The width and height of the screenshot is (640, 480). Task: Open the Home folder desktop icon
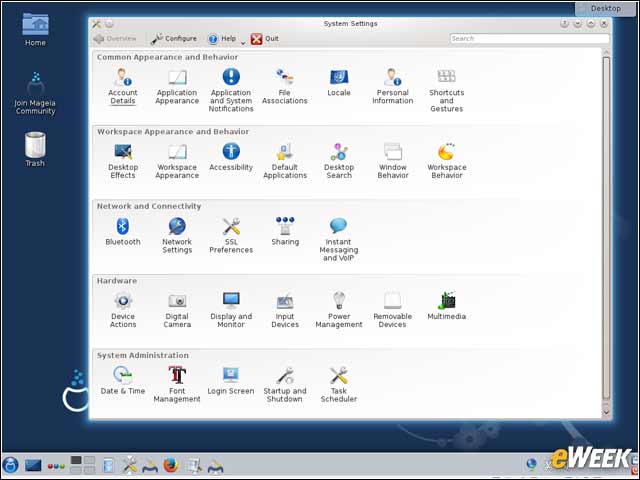pos(35,29)
